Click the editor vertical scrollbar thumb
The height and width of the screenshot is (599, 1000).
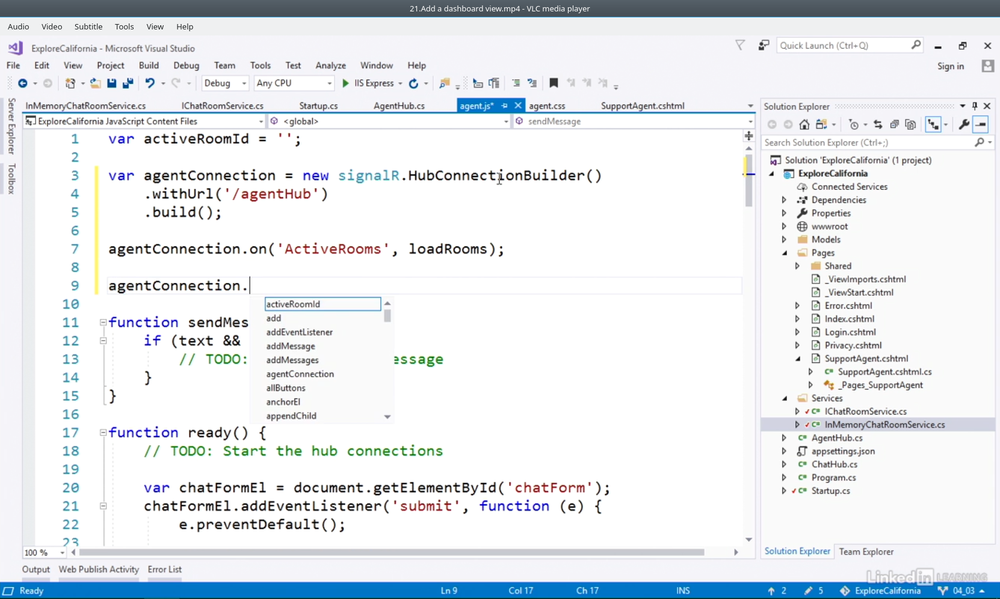749,180
